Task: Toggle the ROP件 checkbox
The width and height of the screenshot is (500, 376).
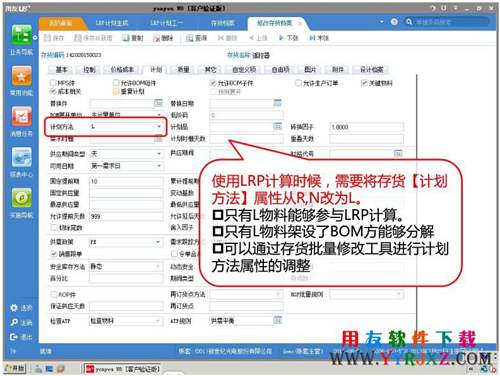Action: [53, 294]
